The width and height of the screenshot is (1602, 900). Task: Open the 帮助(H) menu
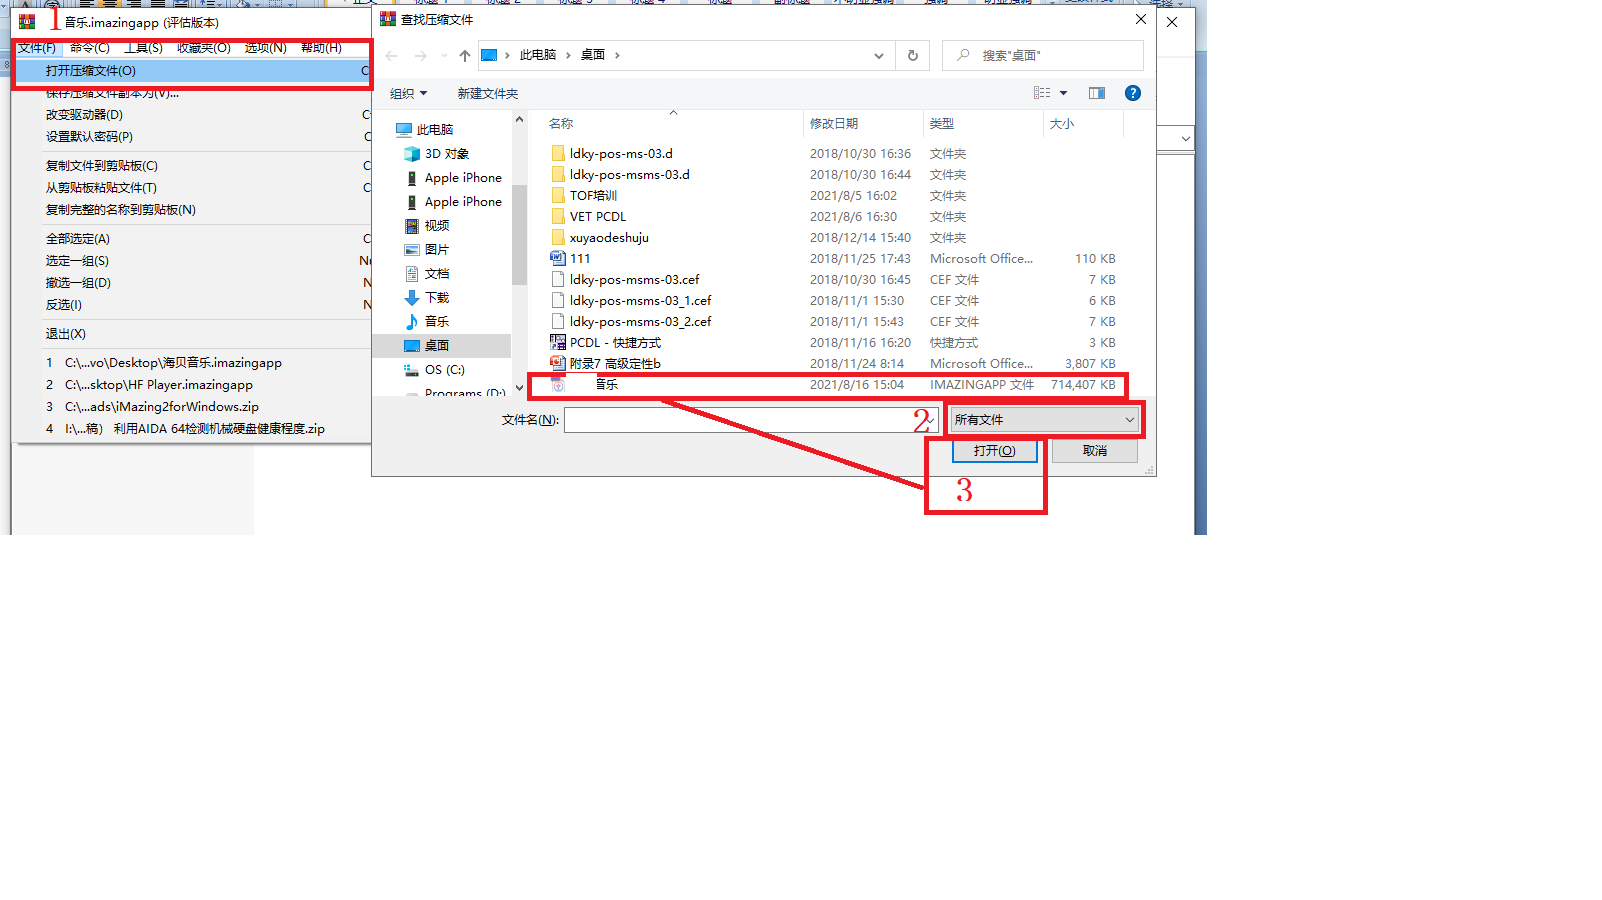pyautogui.click(x=322, y=48)
